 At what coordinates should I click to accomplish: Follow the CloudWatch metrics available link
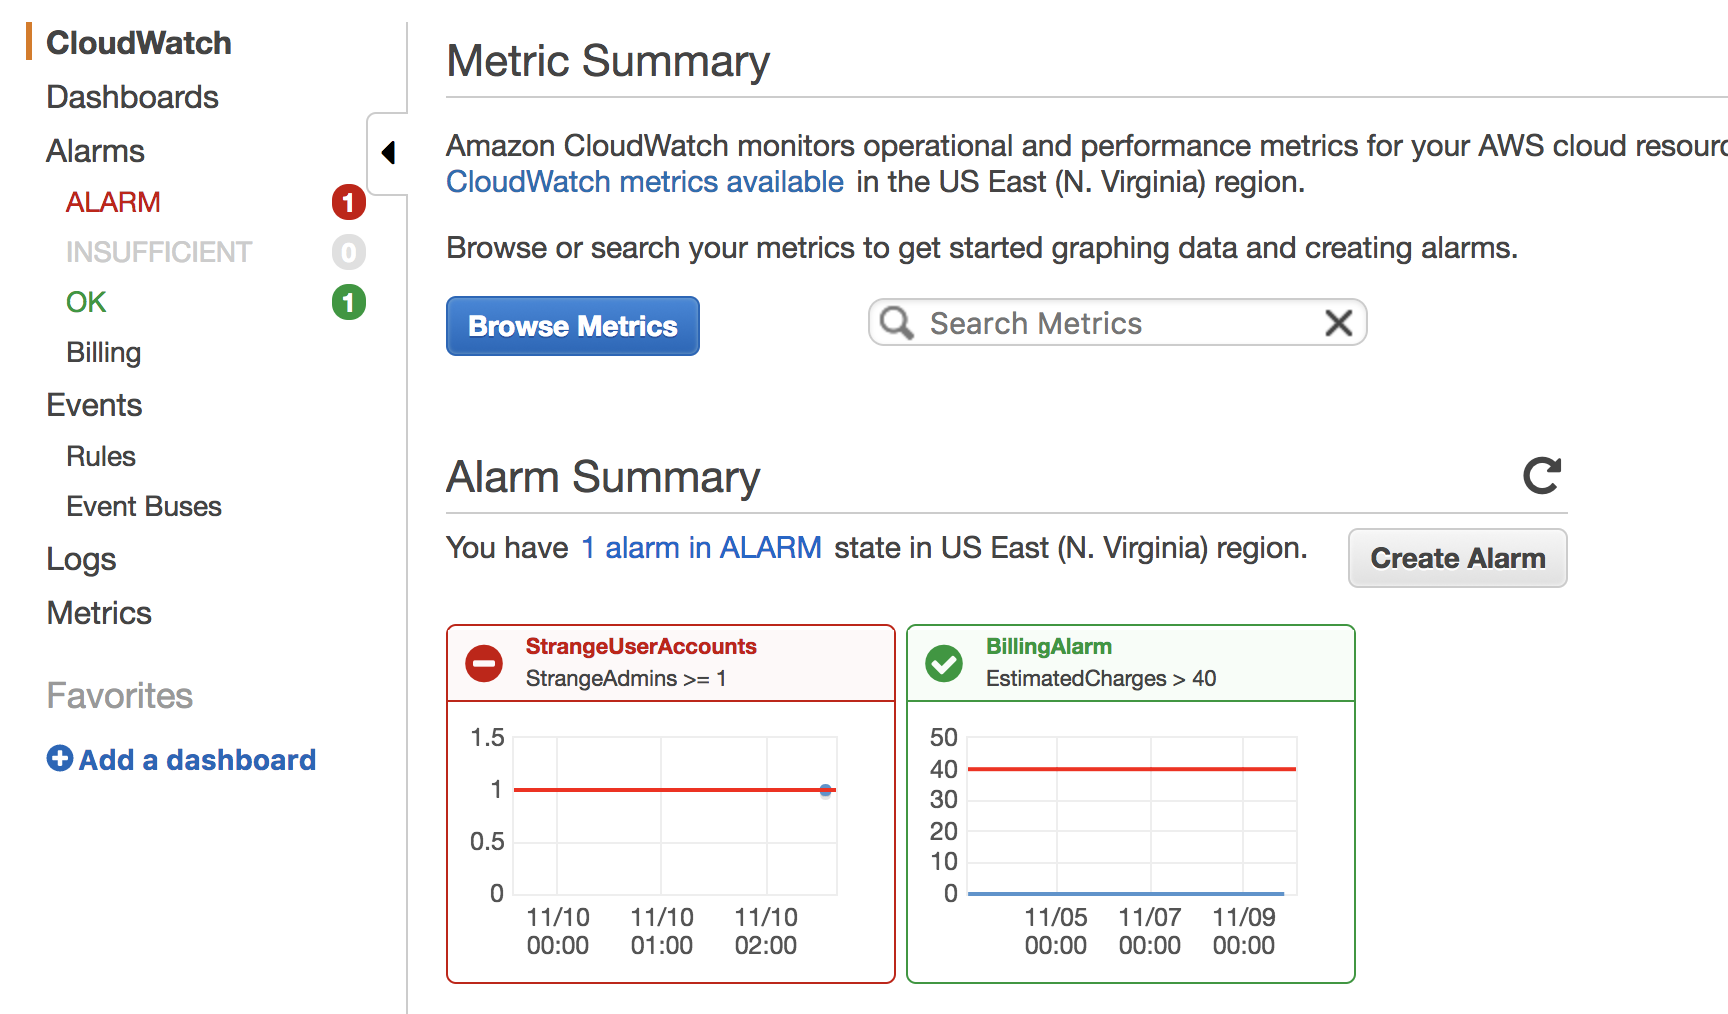point(644,182)
